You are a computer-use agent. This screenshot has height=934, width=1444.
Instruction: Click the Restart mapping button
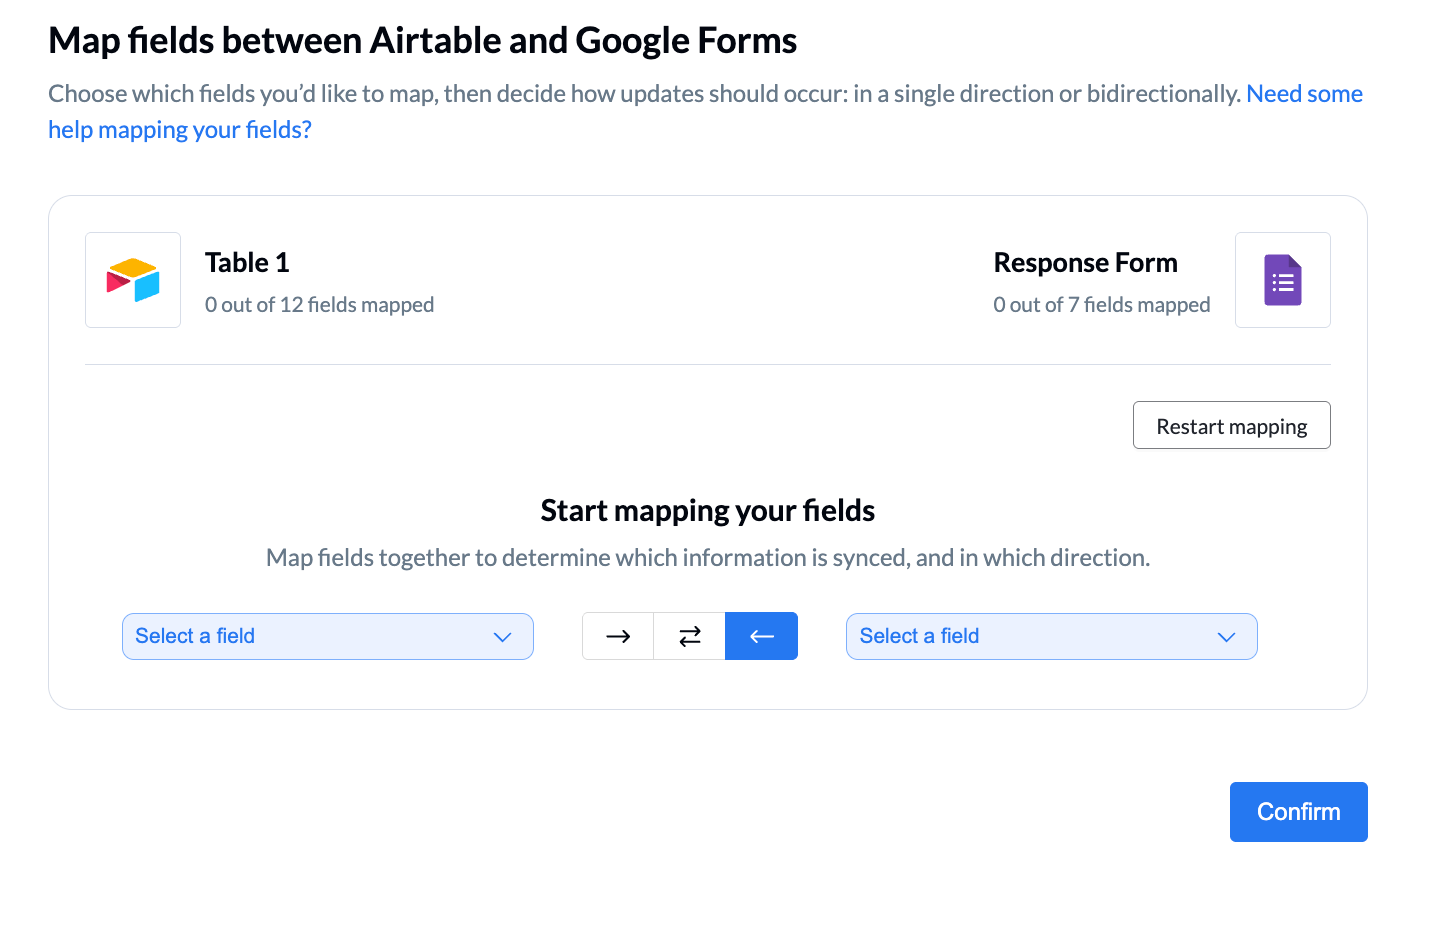click(1231, 425)
